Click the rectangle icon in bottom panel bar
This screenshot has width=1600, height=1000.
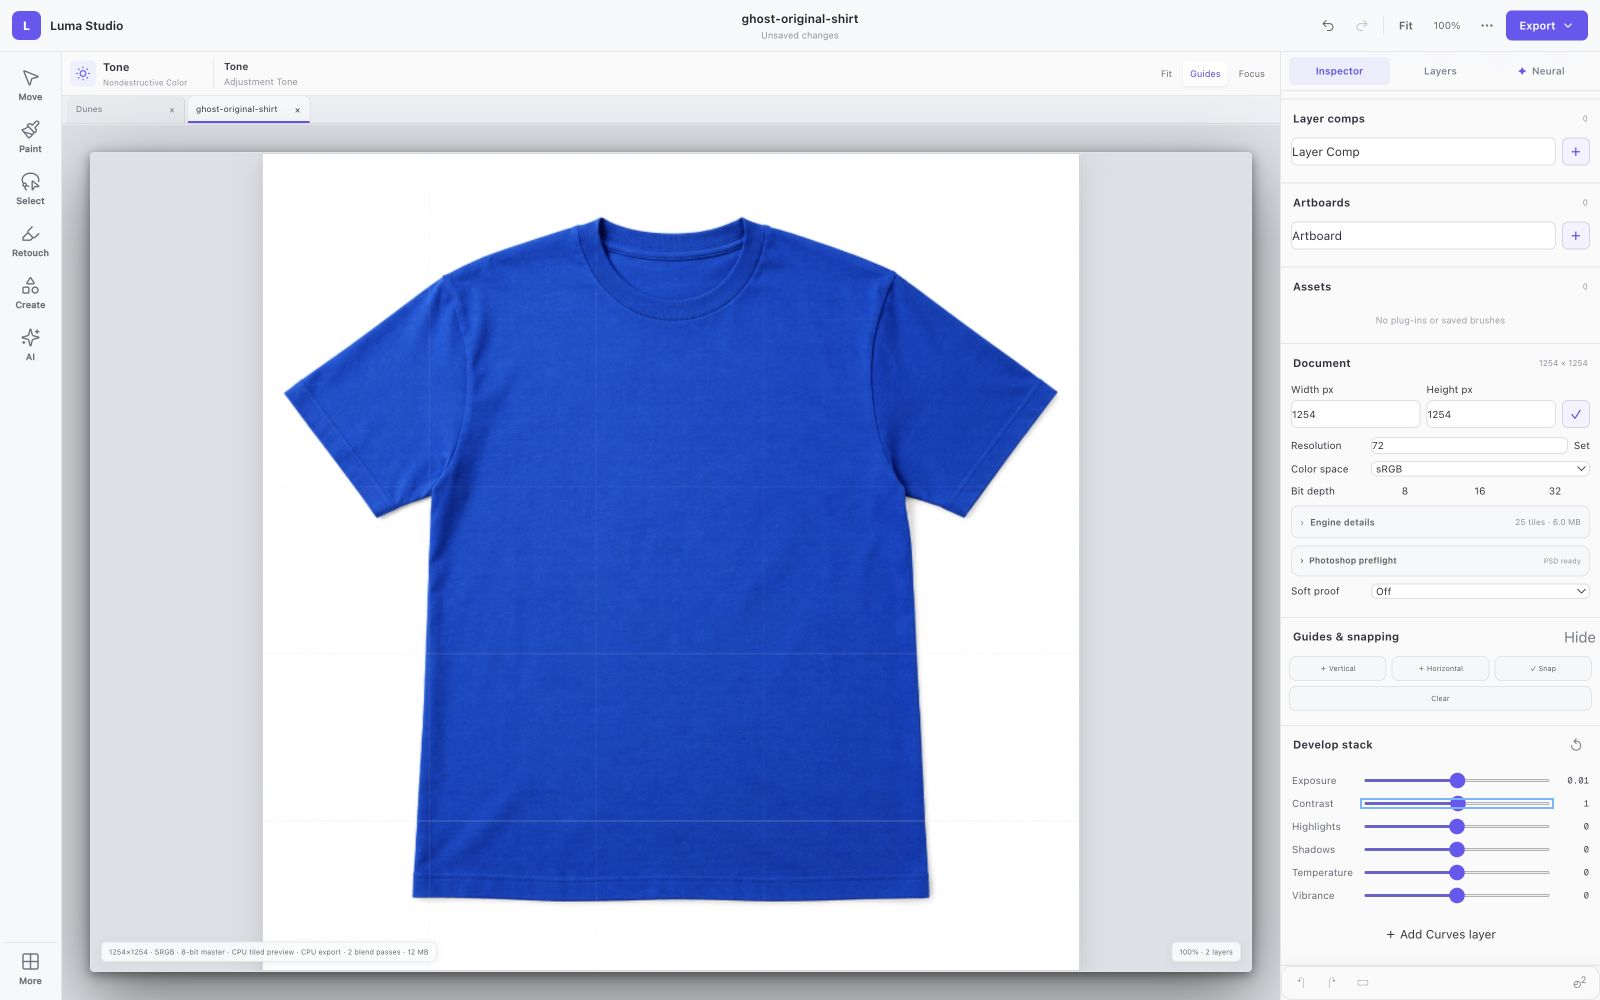pyautogui.click(x=1362, y=983)
